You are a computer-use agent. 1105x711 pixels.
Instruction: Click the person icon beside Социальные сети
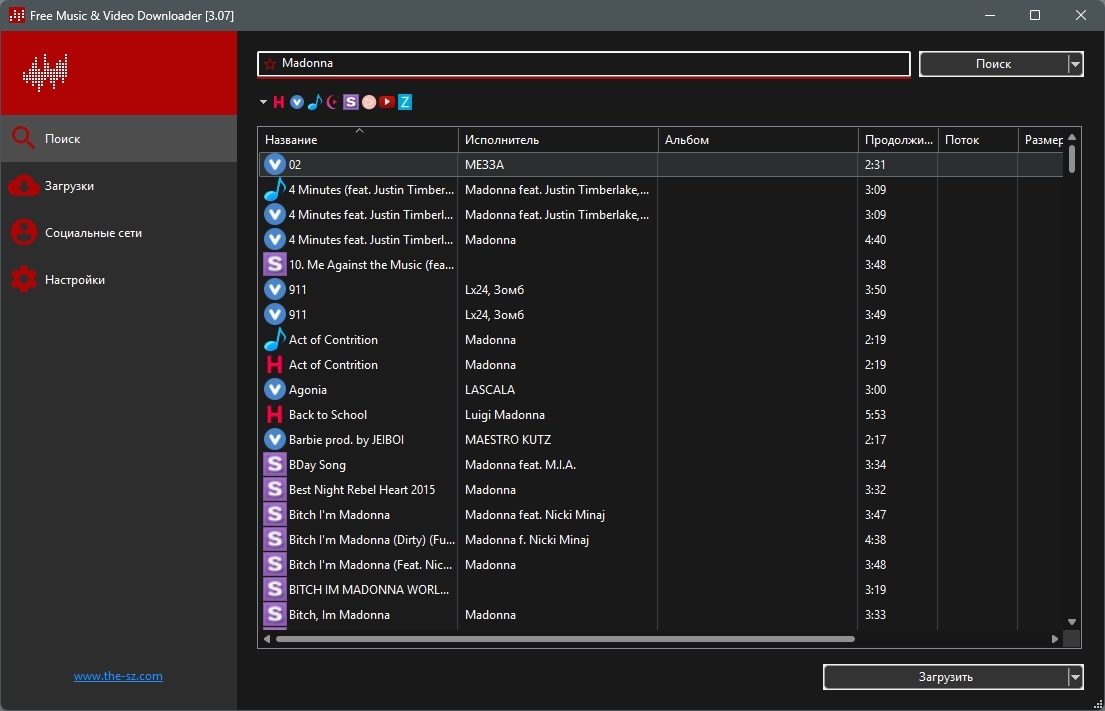point(23,232)
